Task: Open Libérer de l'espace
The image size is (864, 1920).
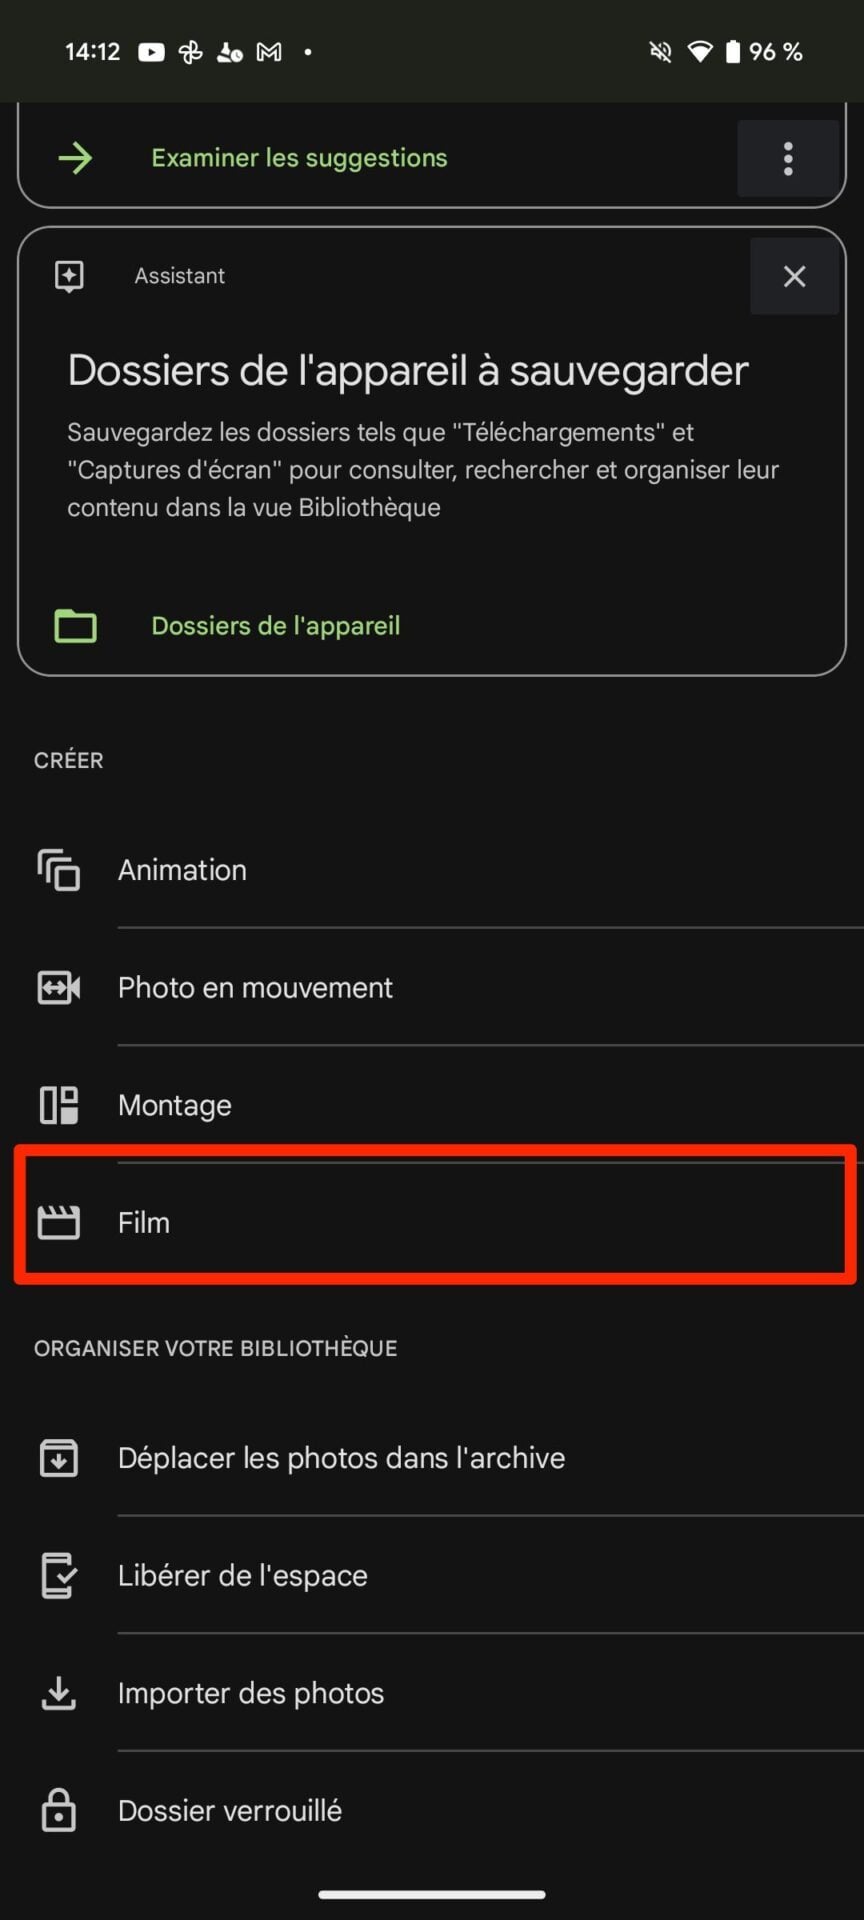Action: [x=243, y=1576]
